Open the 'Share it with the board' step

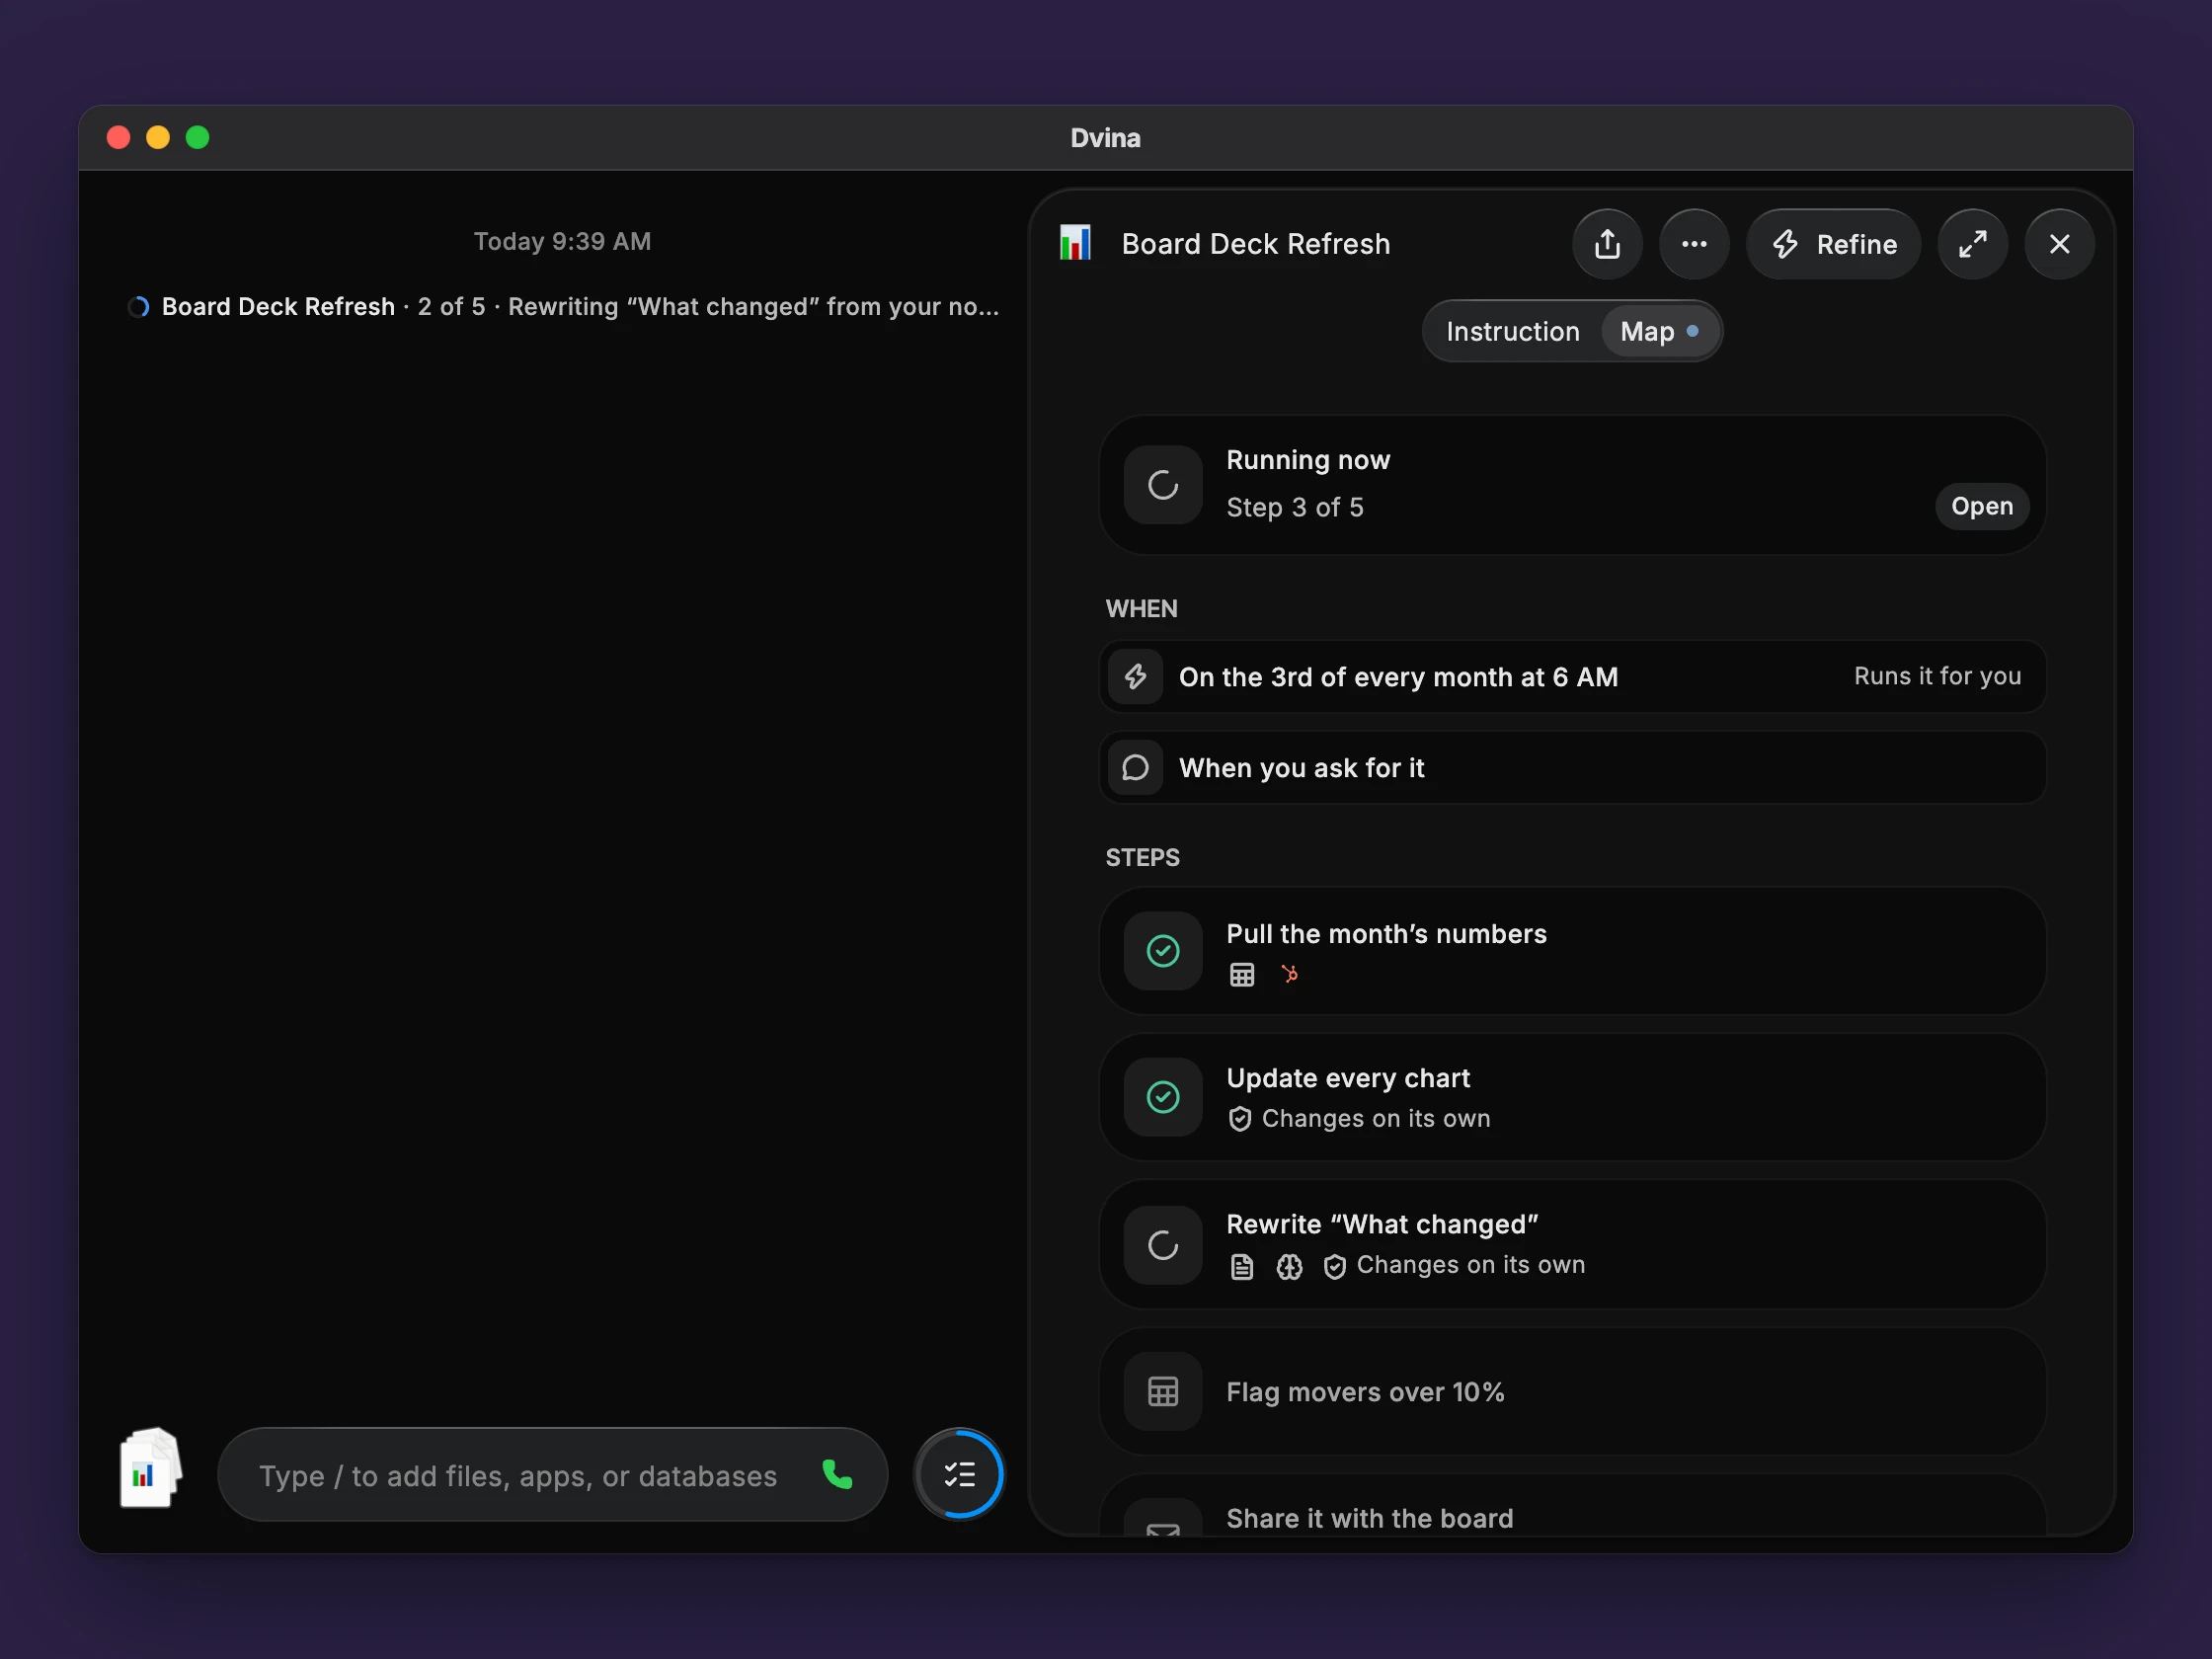pos(1572,1507)
